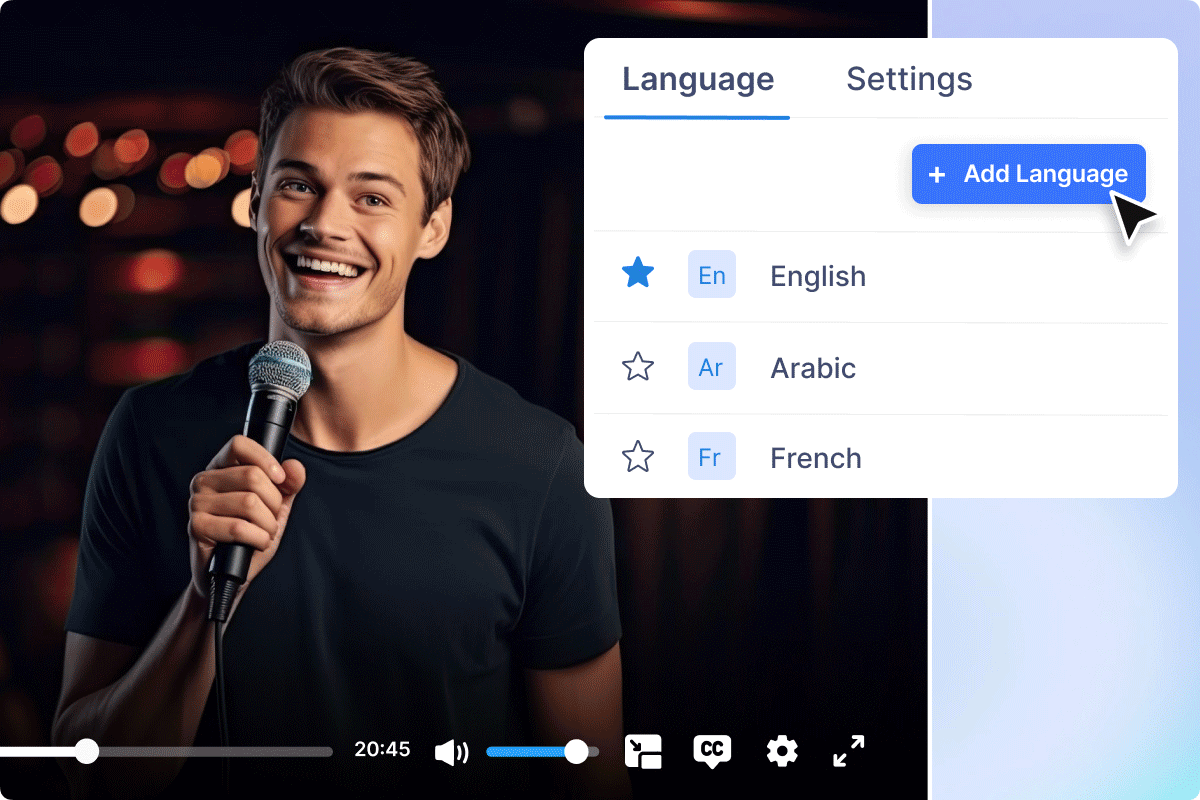Click the plus sign inside Add Language
This screenshot has width=1200, height=800.
coord(936,174)
